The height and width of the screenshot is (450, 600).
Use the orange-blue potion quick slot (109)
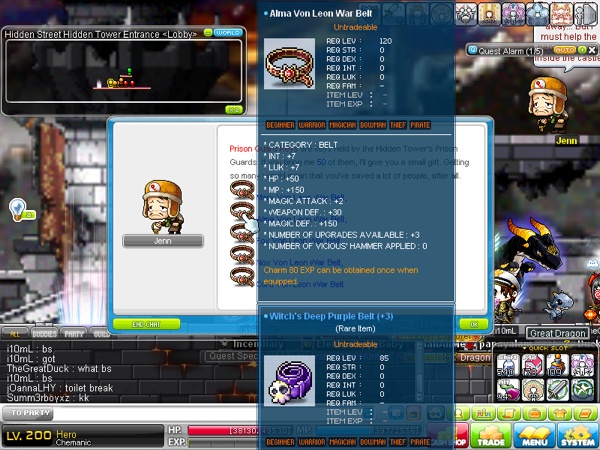[x=558, y=365]
